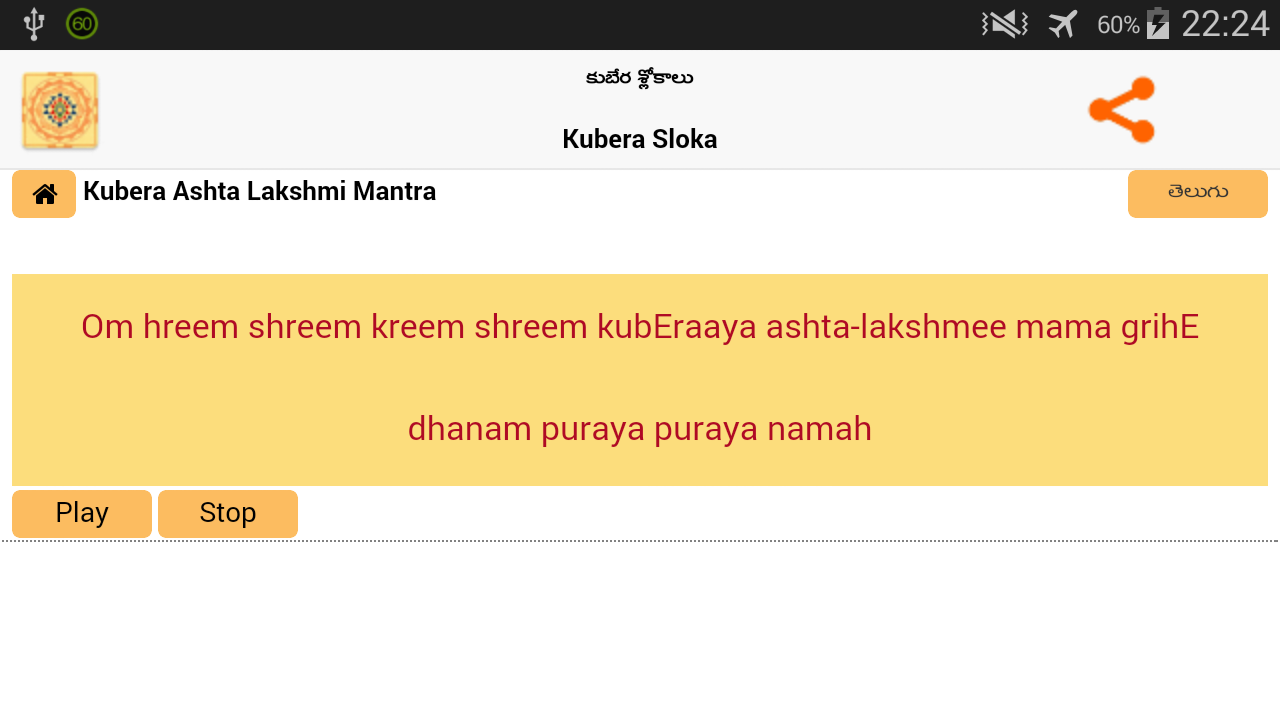Tap the Kubera Sloka title
This screenshot has width=1280, height=720.
[x=639, y=139]
